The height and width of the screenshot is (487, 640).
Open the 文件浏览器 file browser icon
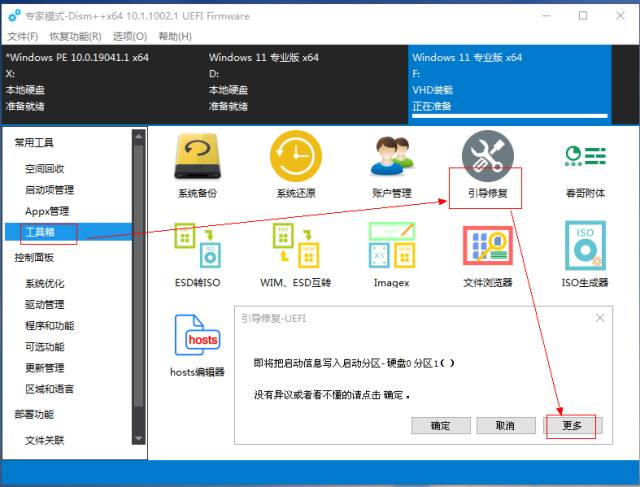pyautogui.click(x=488, y=245)
